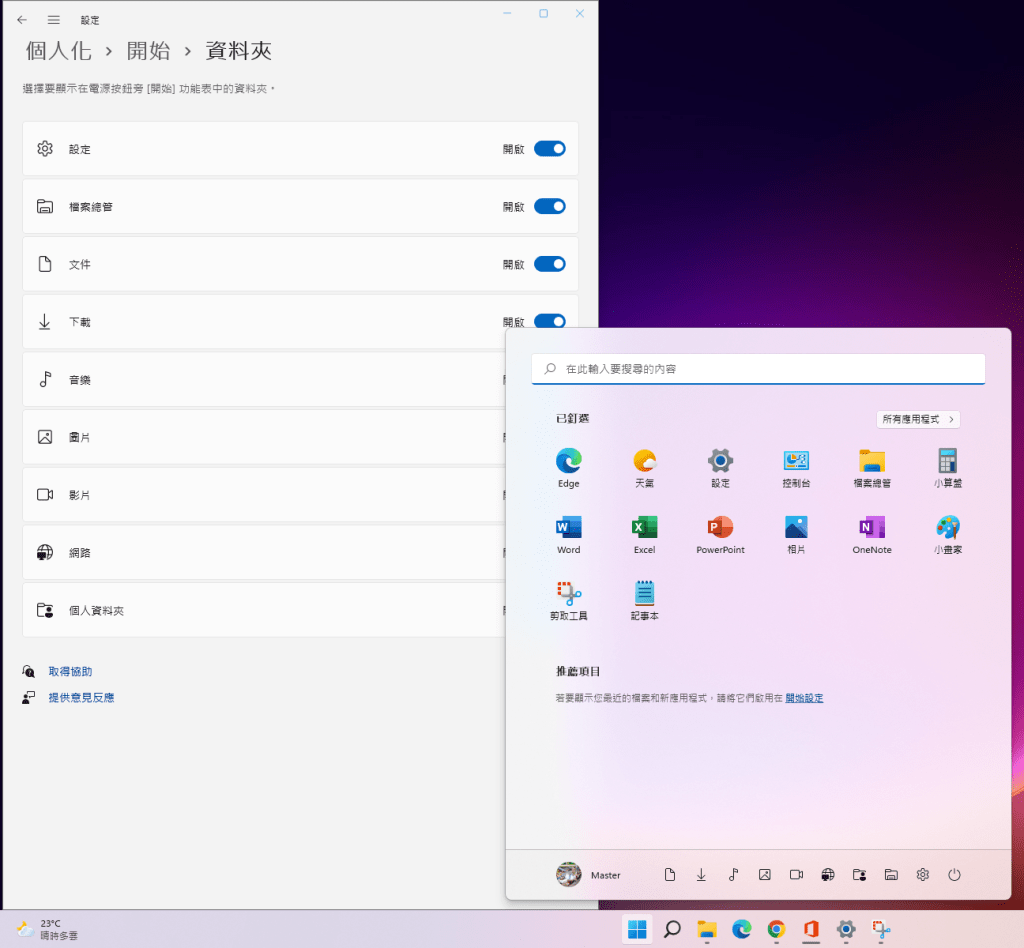
Task: Turn off the 設定 folder toggle
Action: pos(549,149)
